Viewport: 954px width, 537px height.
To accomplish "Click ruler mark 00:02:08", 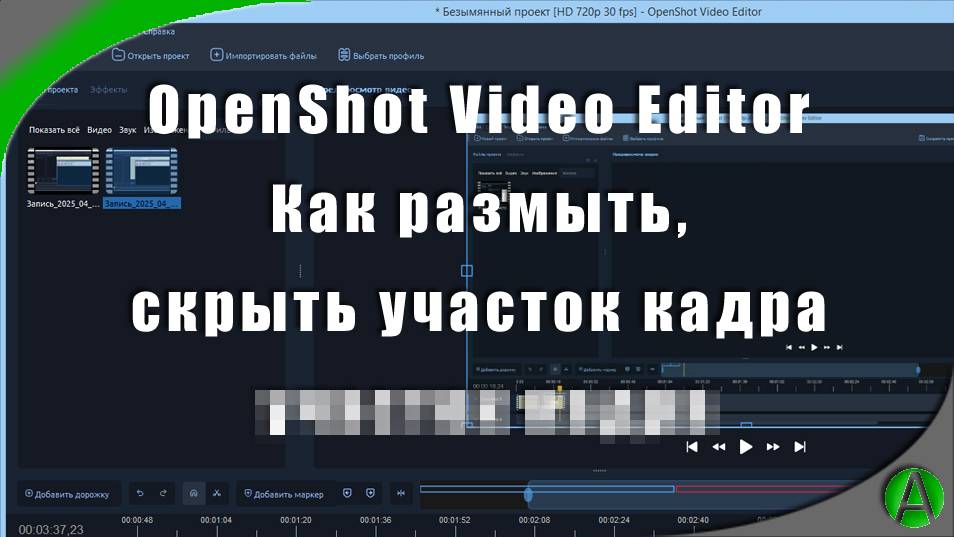I will (534, 521).
